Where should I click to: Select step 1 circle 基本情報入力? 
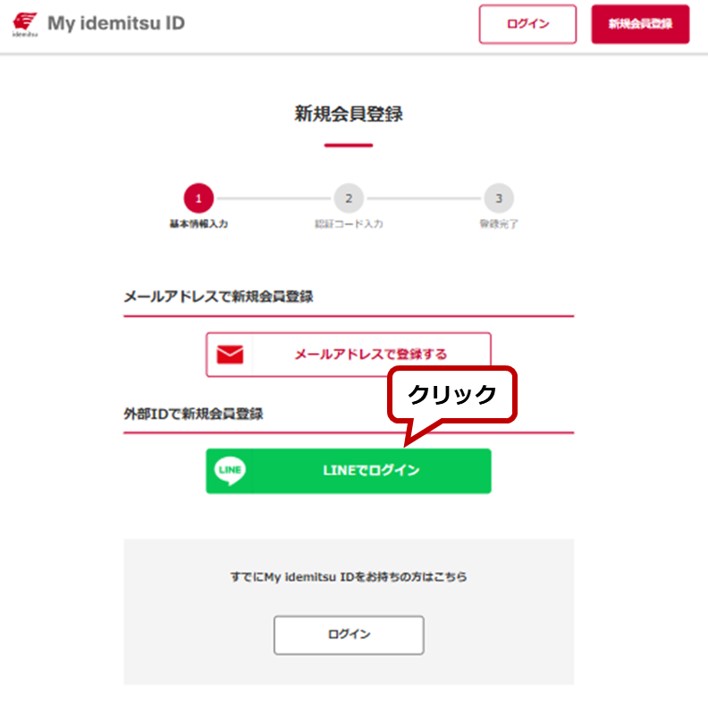[x=198, y=198]
